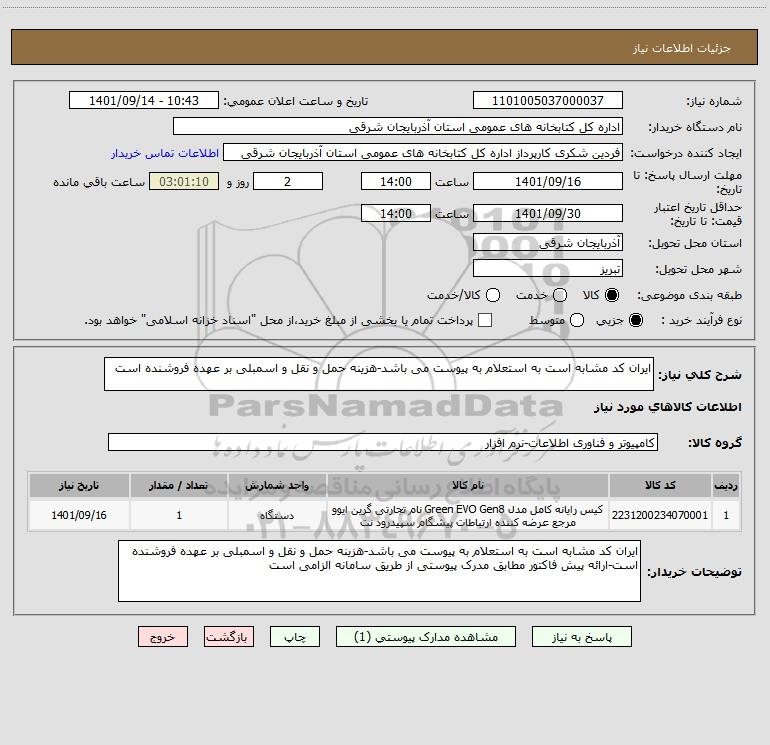Click the general description 'شرح کلی نیاز' box
The height and width of the screenshot is (745, 770).
point(379,374)
